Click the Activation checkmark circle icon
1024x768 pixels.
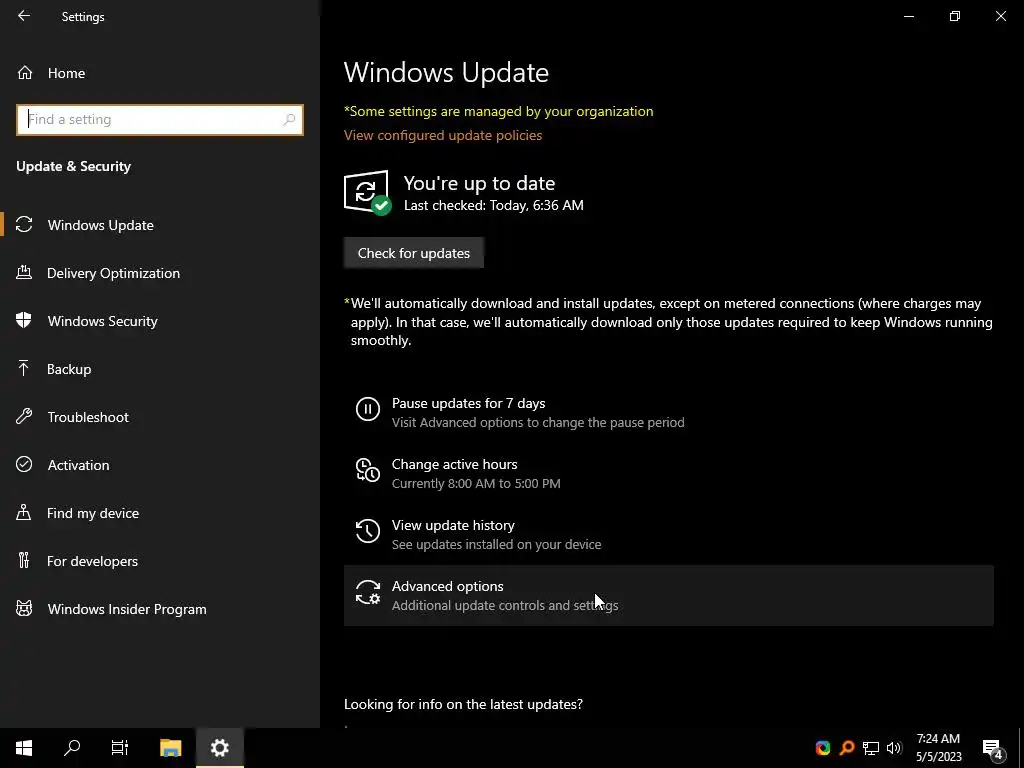tap(24, 464)
